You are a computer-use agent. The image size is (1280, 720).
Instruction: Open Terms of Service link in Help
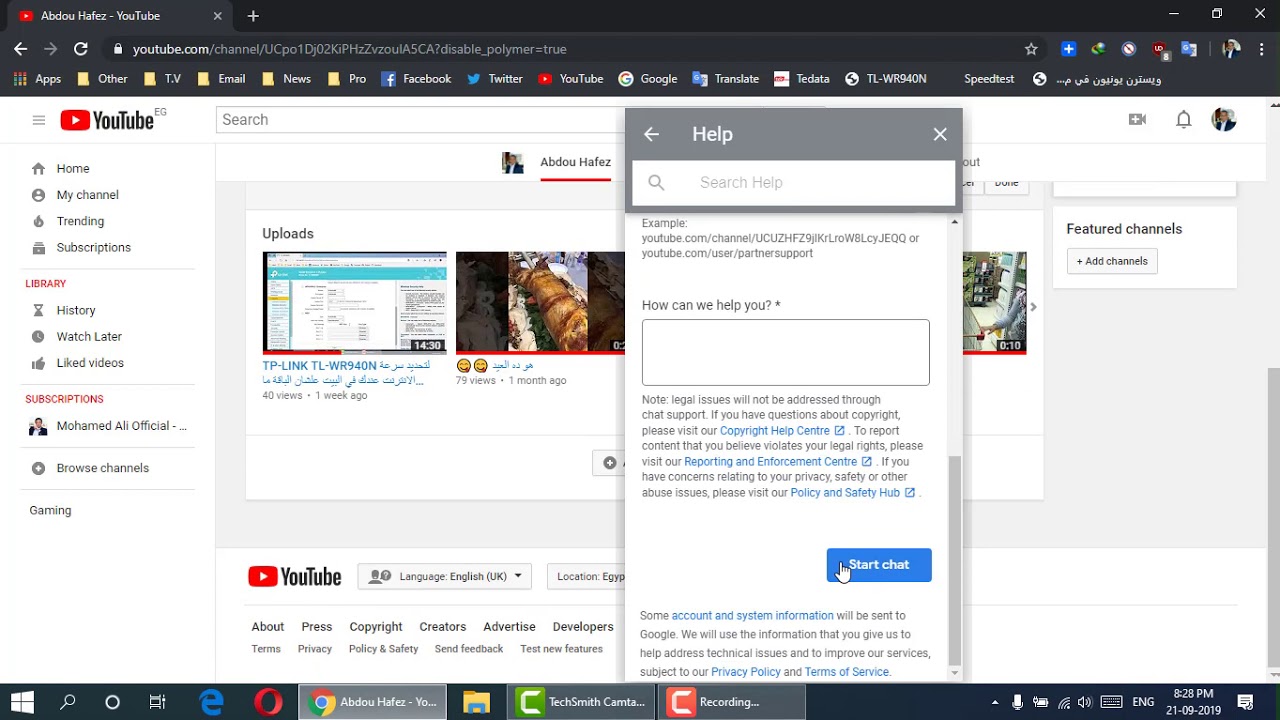847,672
